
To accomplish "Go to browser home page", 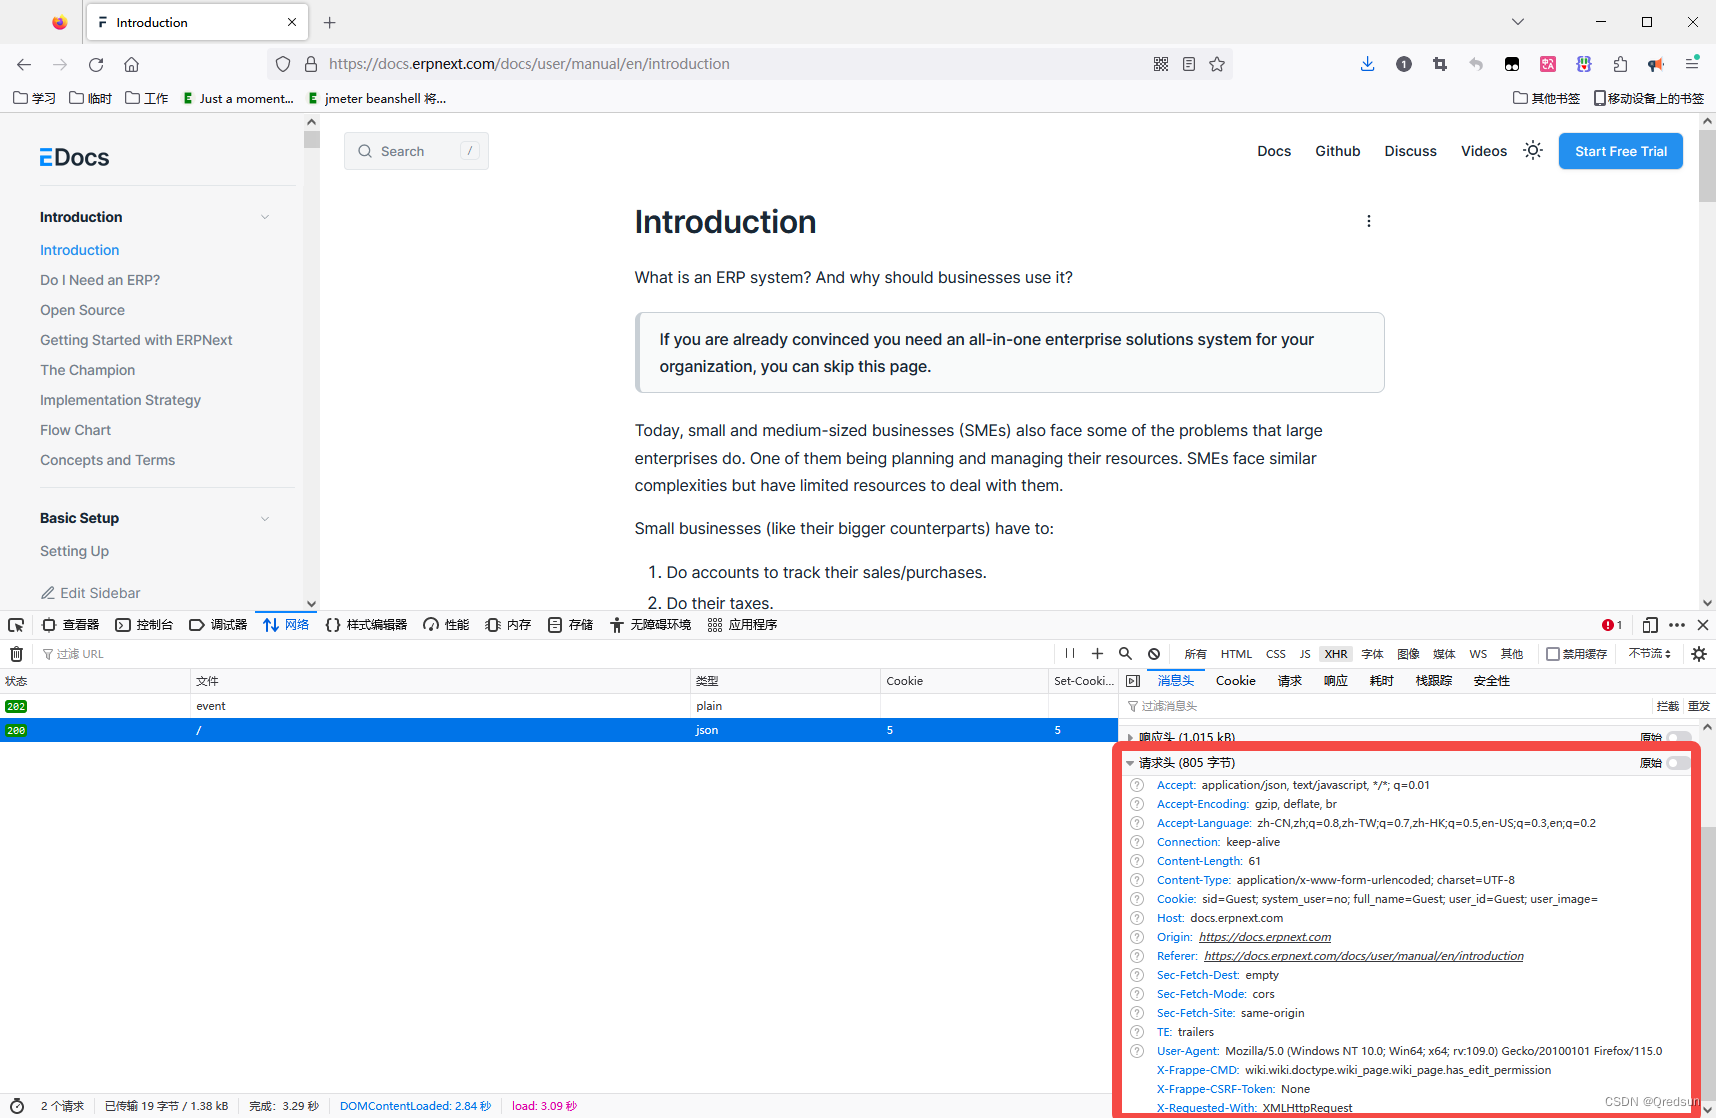I will click(x=131, y=64).
